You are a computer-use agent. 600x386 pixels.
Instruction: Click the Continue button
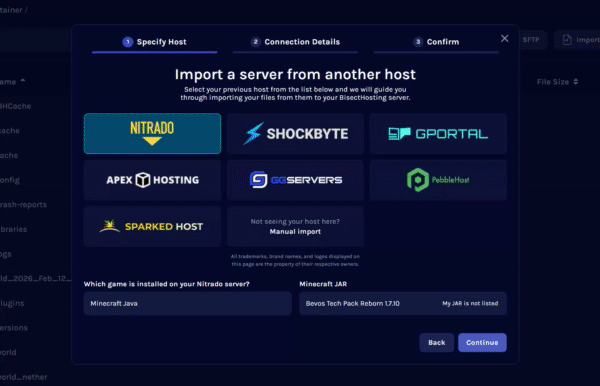[x=482, y=342]
